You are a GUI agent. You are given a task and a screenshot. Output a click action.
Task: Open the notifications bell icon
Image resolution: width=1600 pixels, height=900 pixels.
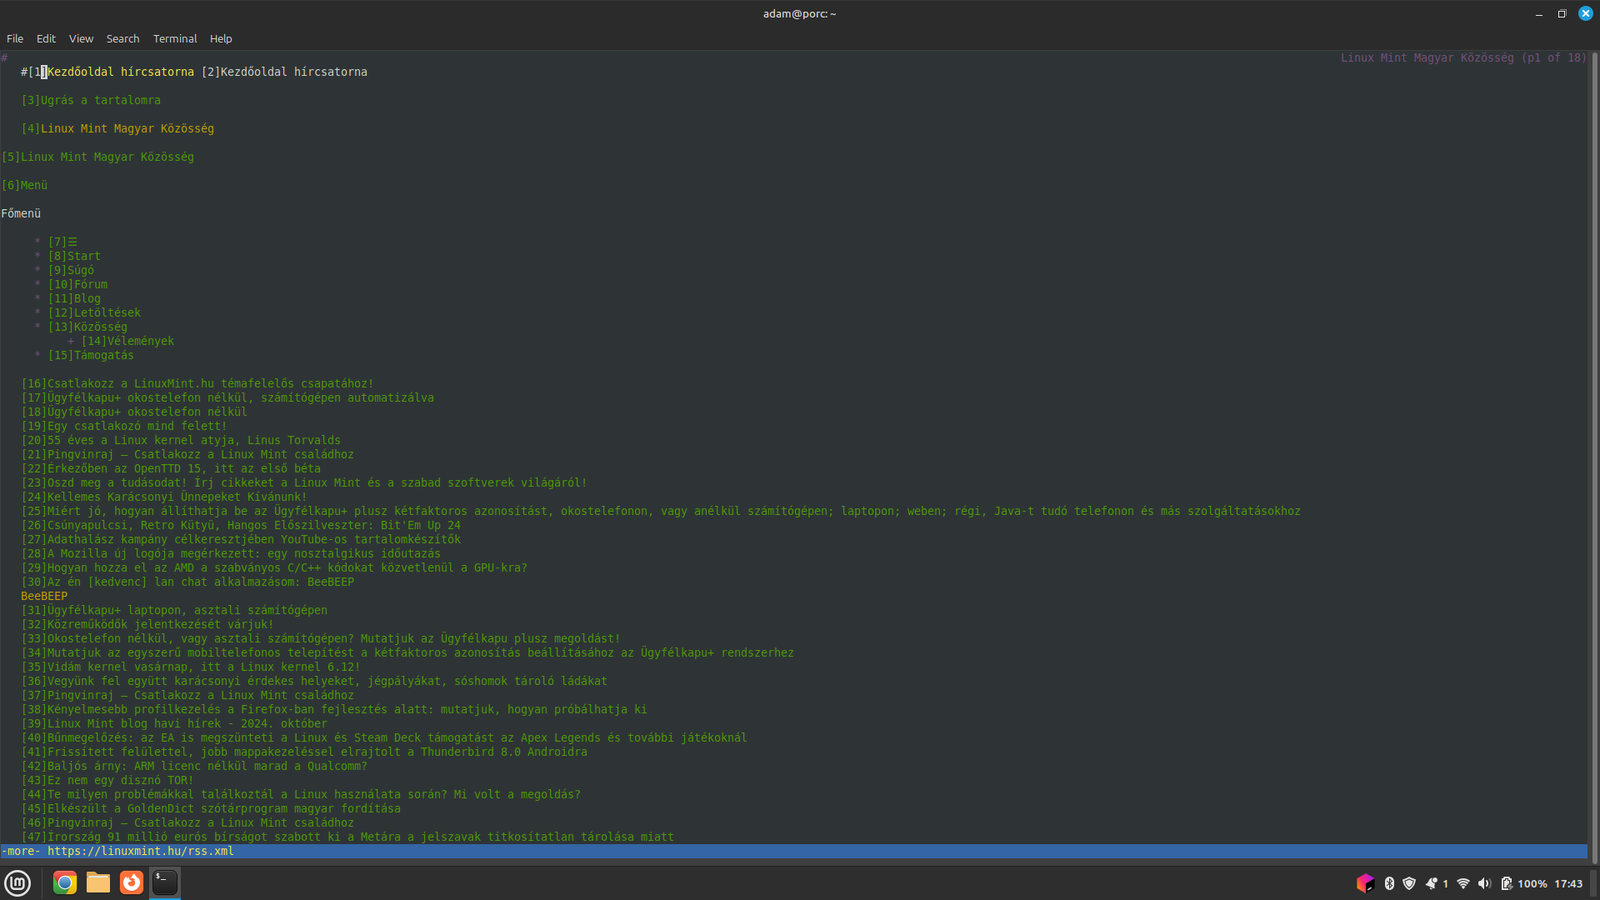[1432, 883]
